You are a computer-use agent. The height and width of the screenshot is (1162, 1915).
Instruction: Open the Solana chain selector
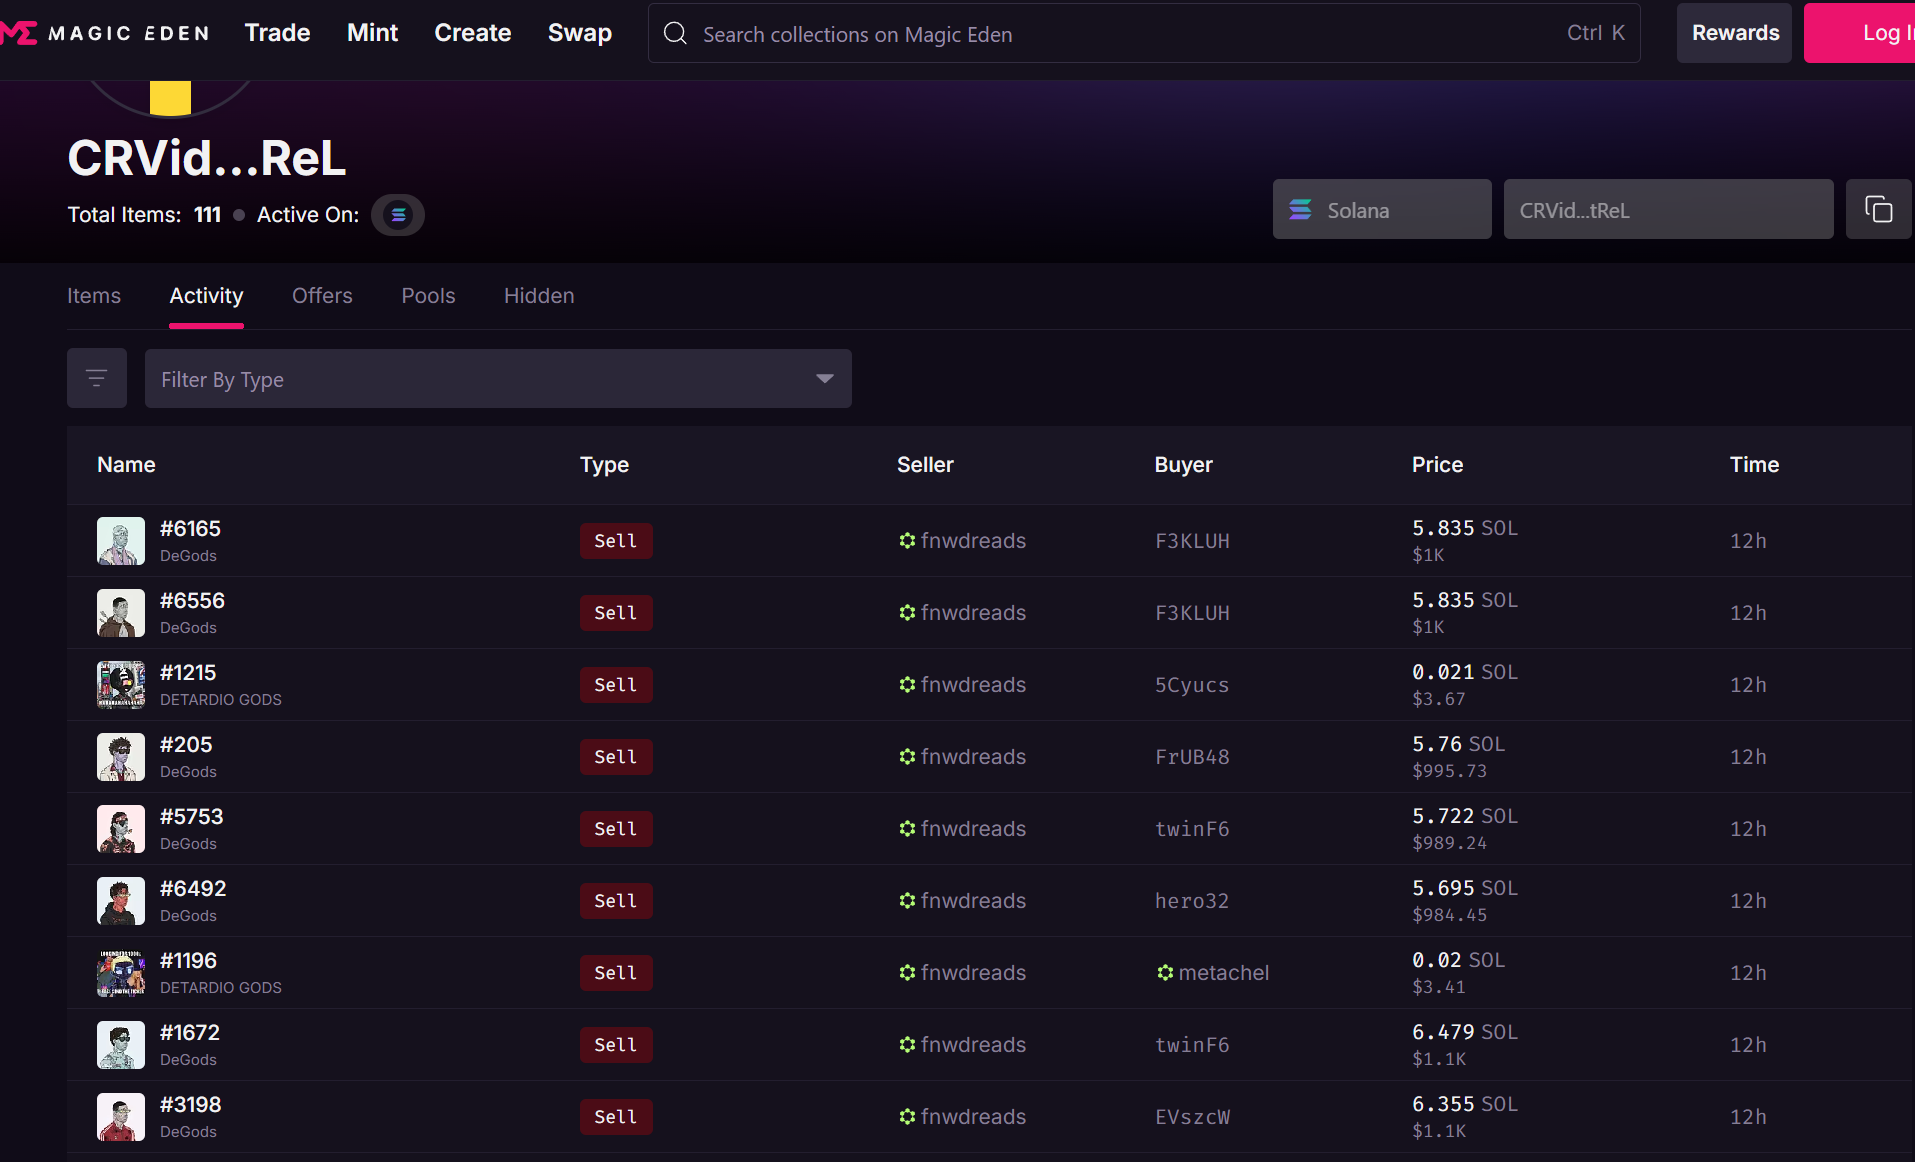click(x=1381, y=210)
